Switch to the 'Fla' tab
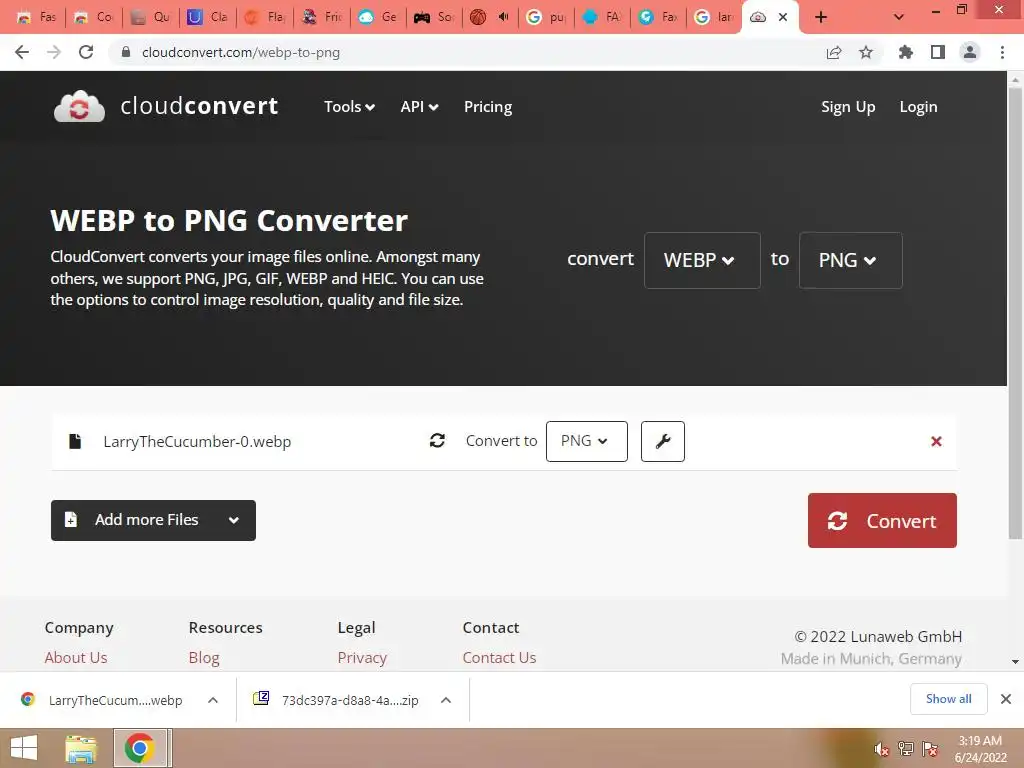The height and width of the screenshot is (768, 1024). pos(264,17)
